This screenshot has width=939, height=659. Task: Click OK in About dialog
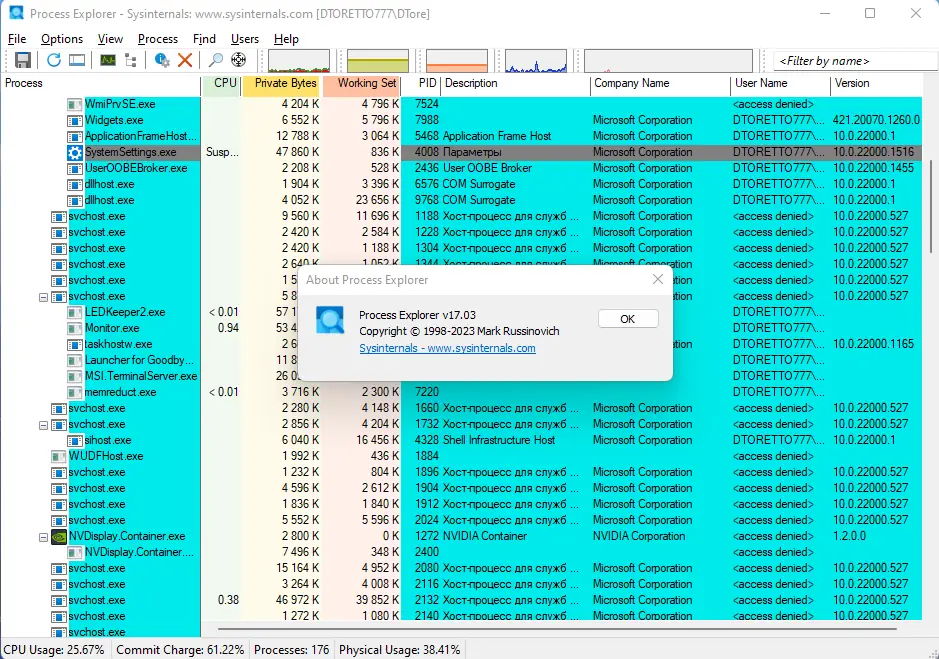pyautogui.click(x=628, y=319)
